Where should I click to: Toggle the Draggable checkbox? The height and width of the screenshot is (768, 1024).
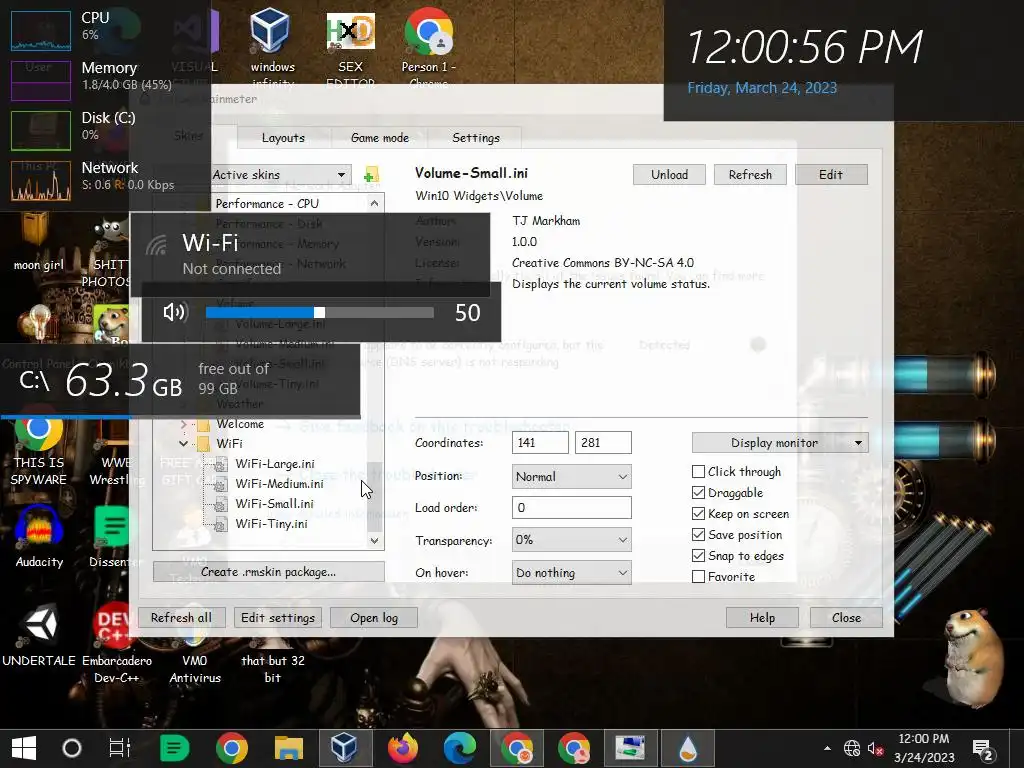coord(698,492)
